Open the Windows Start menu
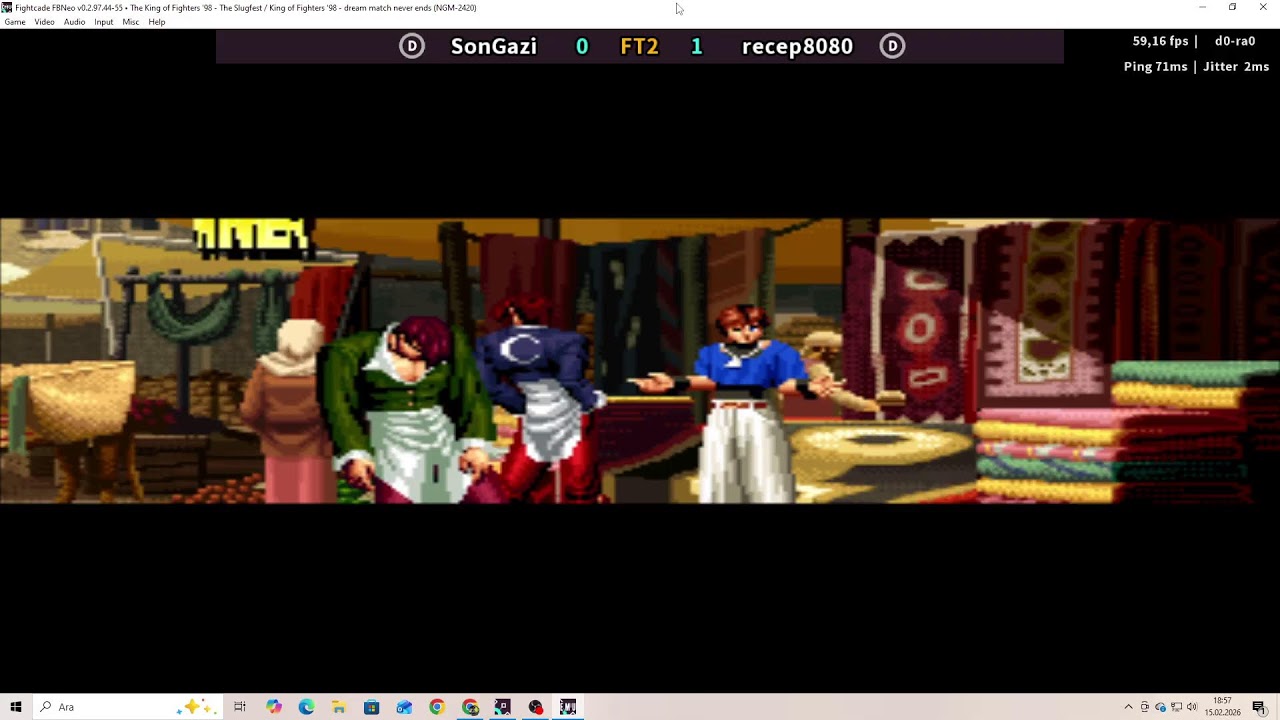This screenshot has height=720, width=1280. pos(16,707)
